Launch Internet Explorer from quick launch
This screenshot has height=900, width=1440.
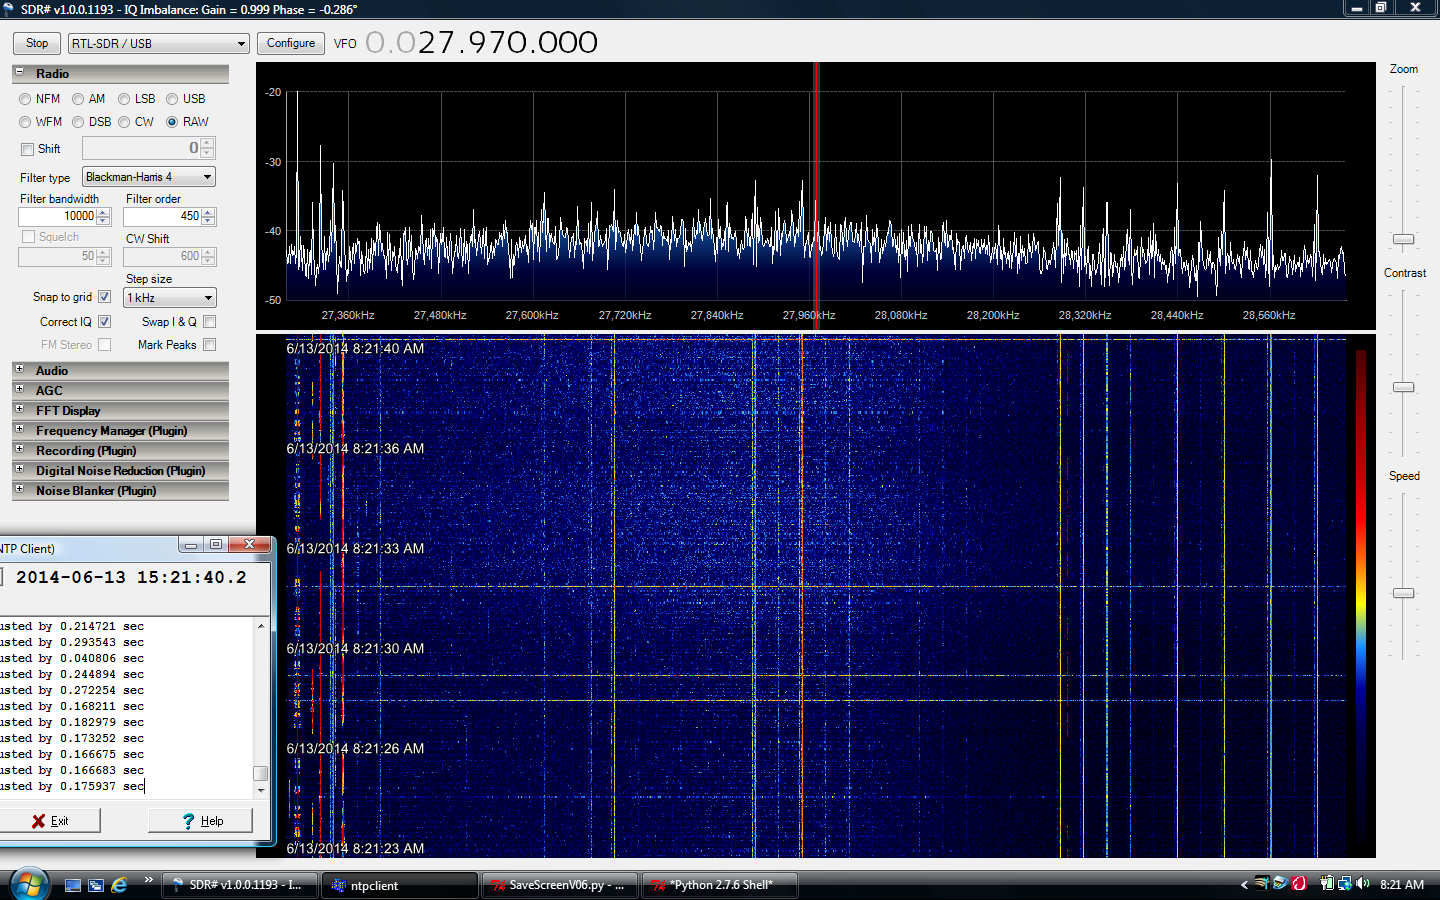(119, 885)
